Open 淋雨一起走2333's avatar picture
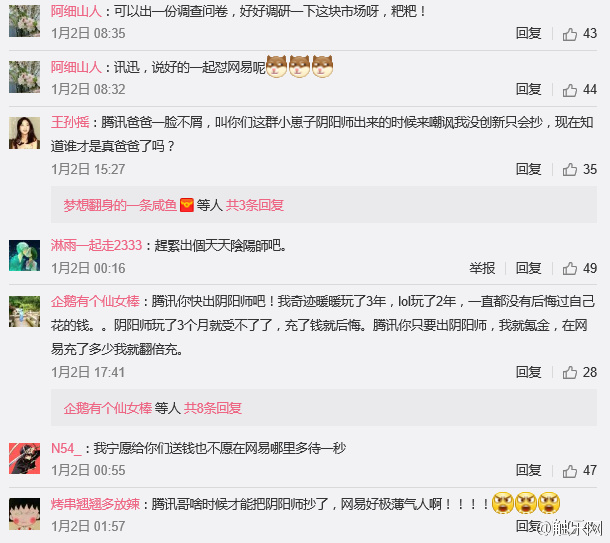 coord(25,255)
